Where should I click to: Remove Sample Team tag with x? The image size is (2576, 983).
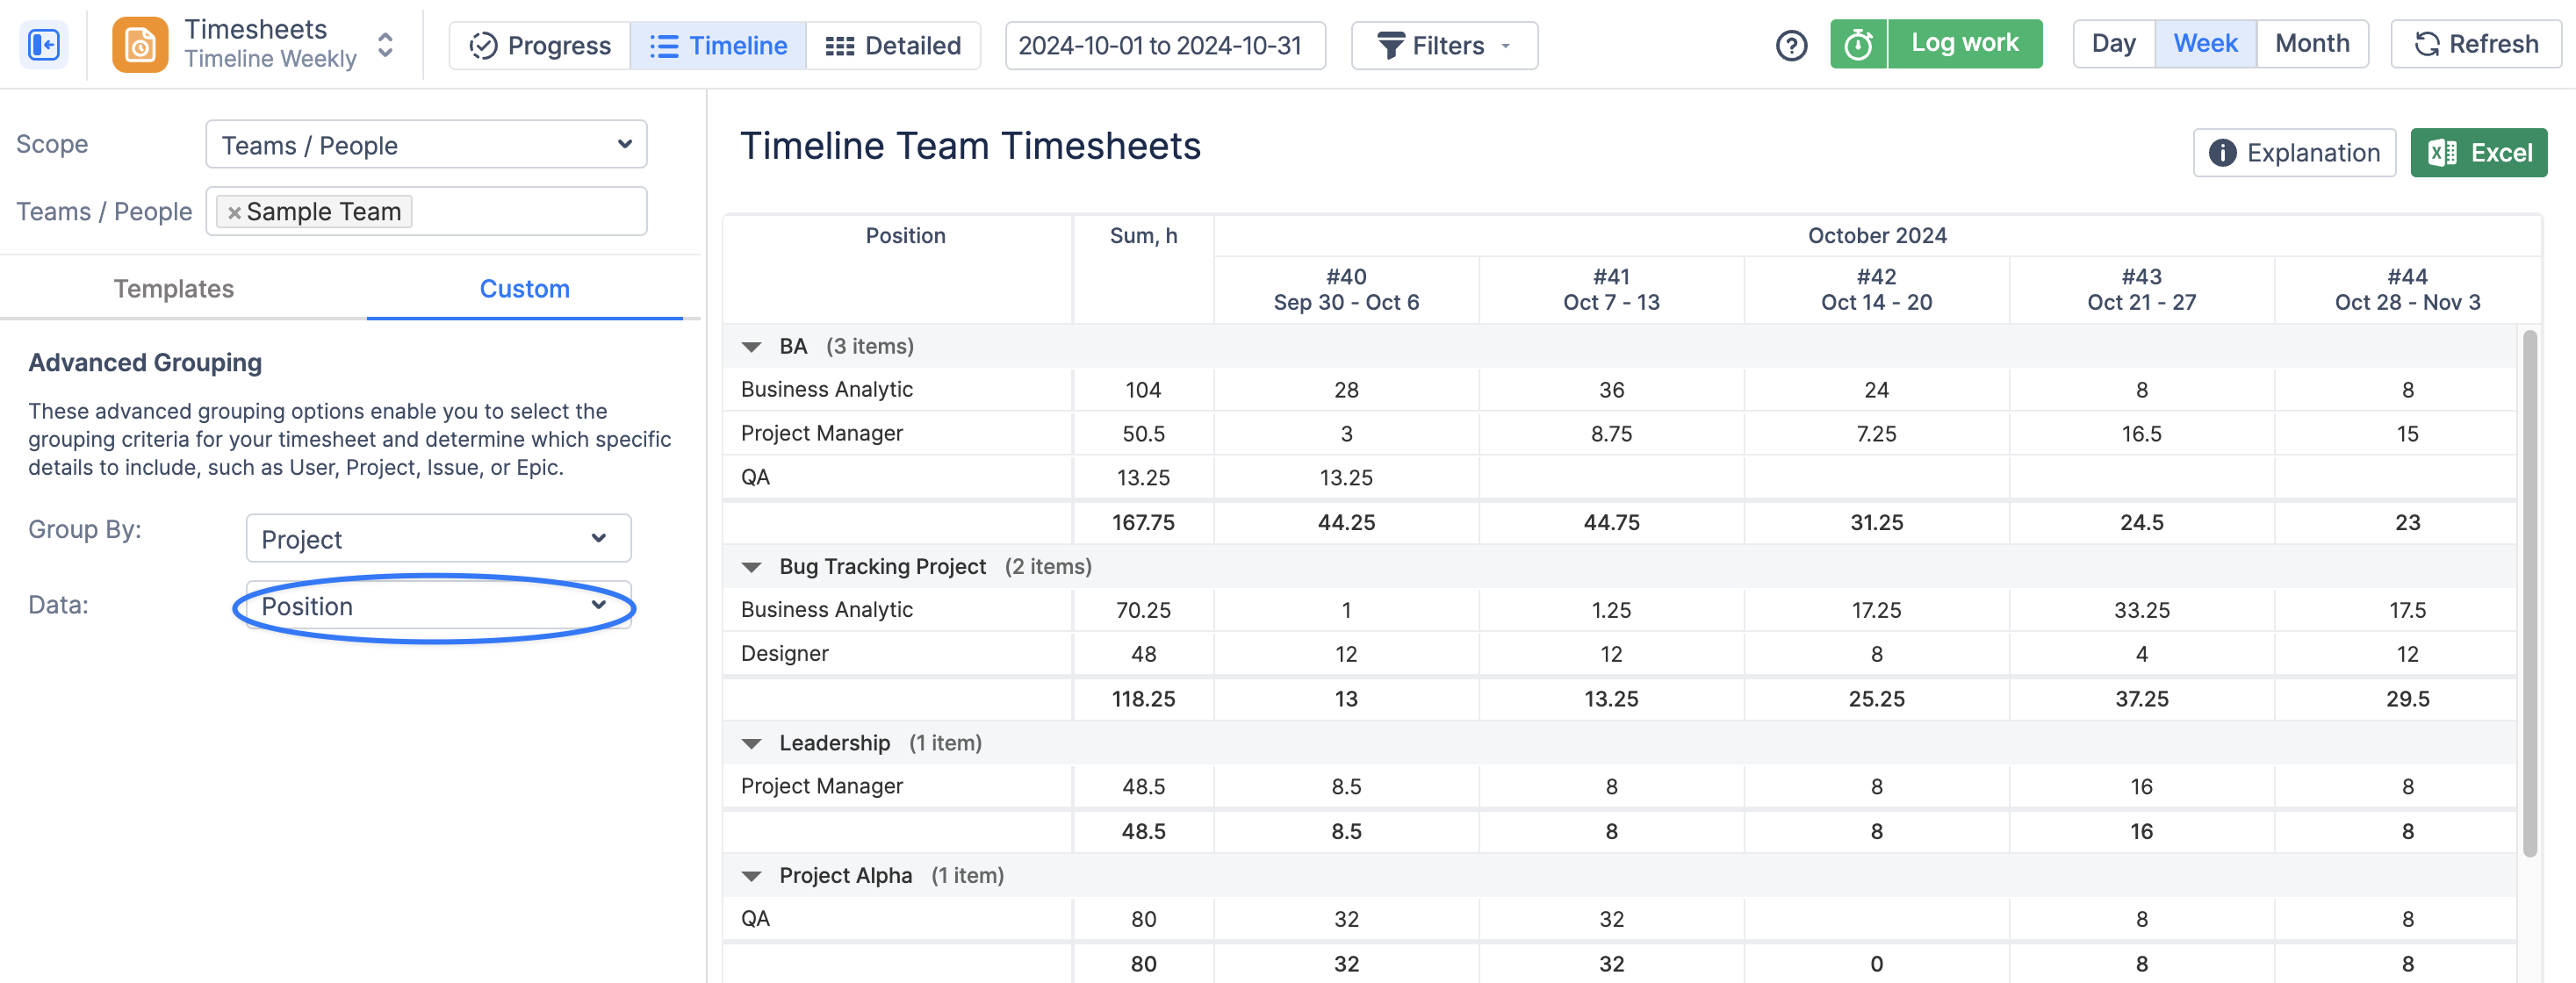click(234, 212)
